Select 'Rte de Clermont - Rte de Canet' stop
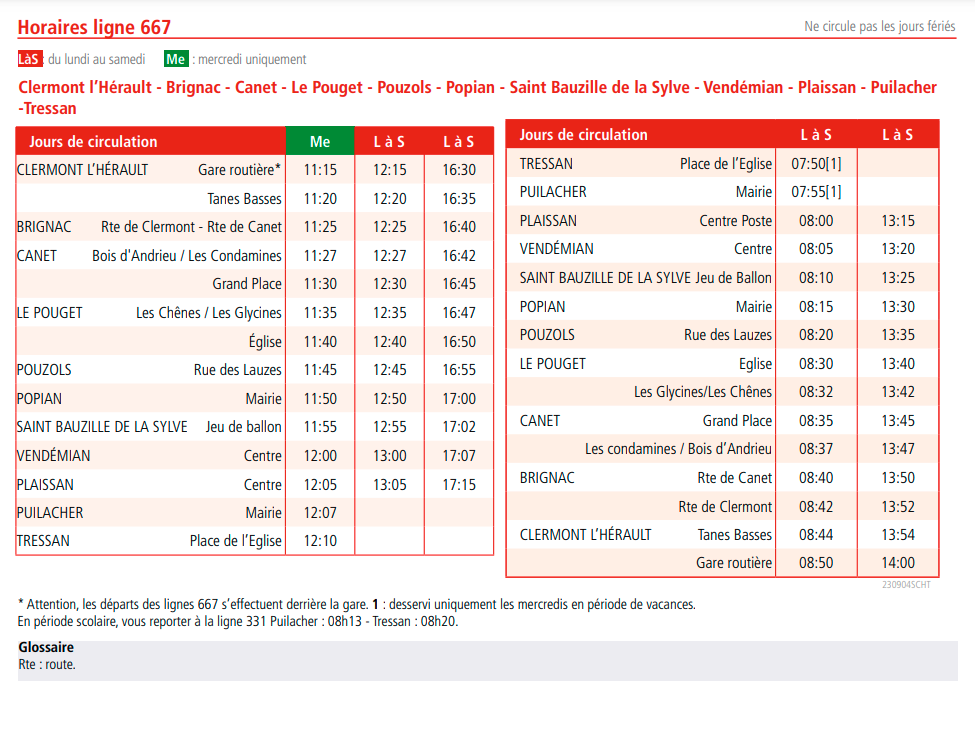975x731 pixels. pos(191,227)
